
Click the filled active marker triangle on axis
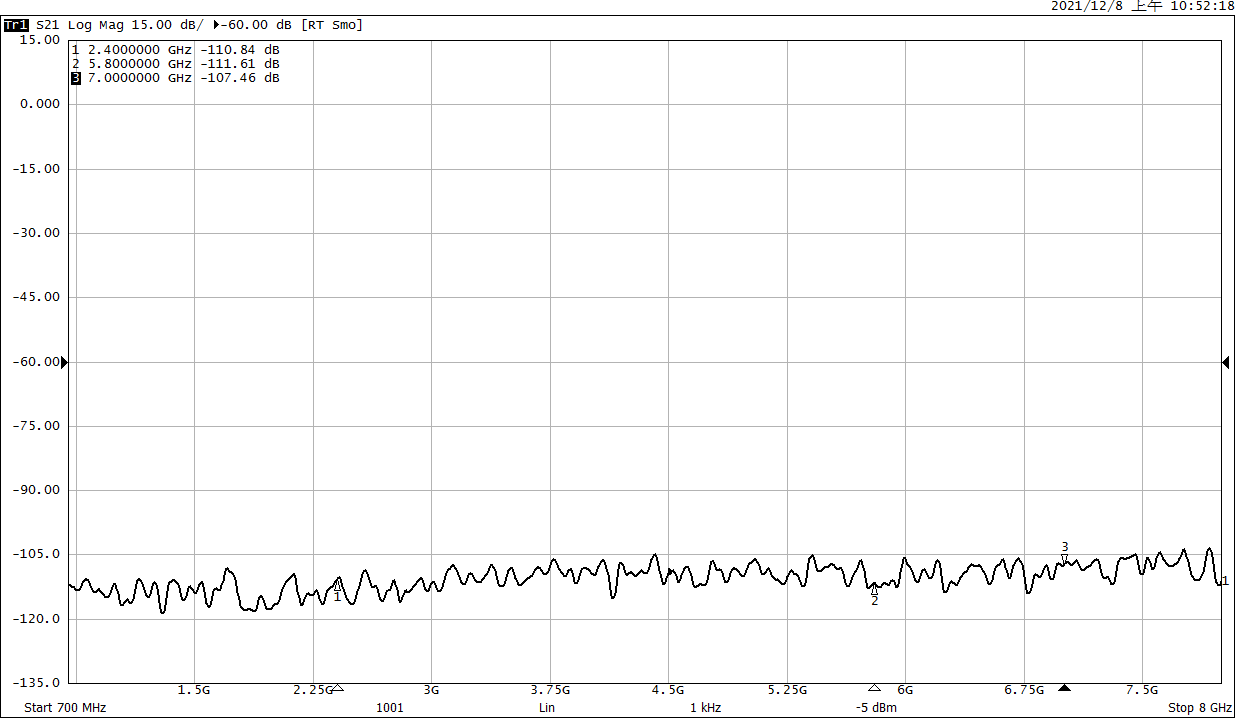1065,688
